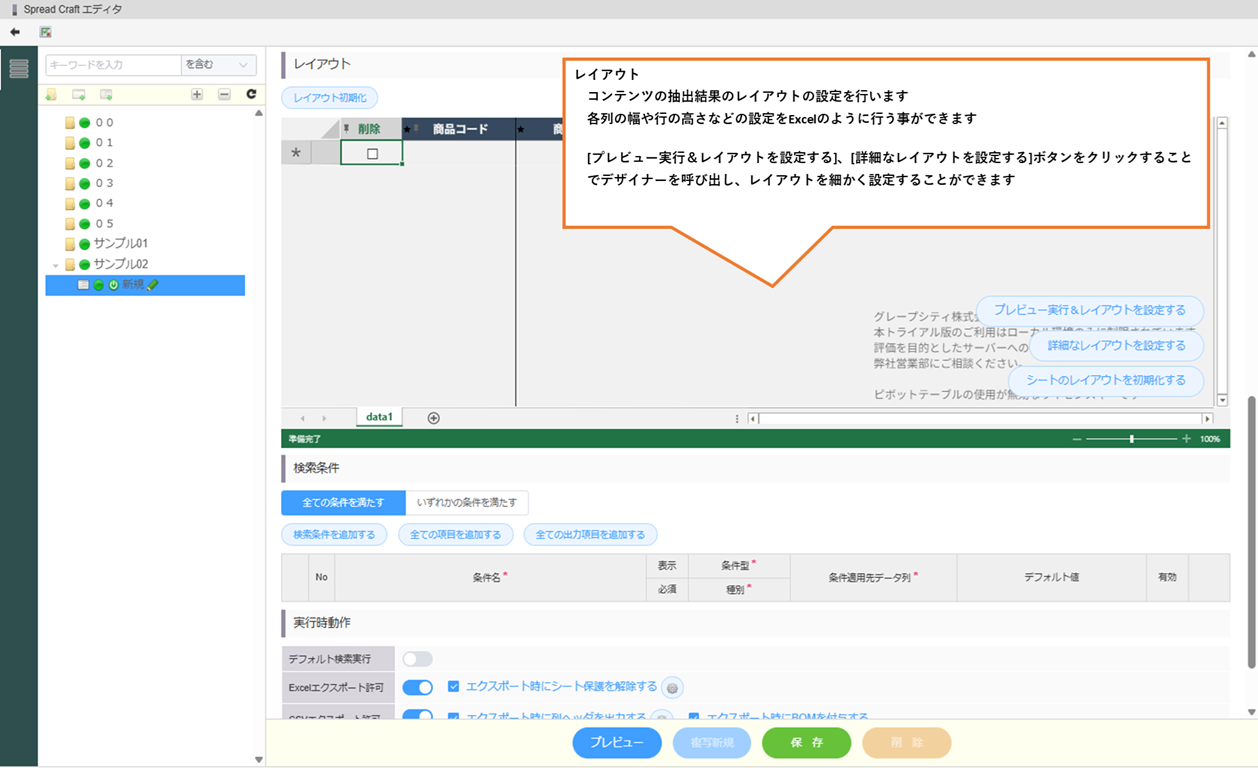The width and height of the screenshot is (1258, 768).
Task: Click the 検索条件を追加する button
Action: (334, 535)
